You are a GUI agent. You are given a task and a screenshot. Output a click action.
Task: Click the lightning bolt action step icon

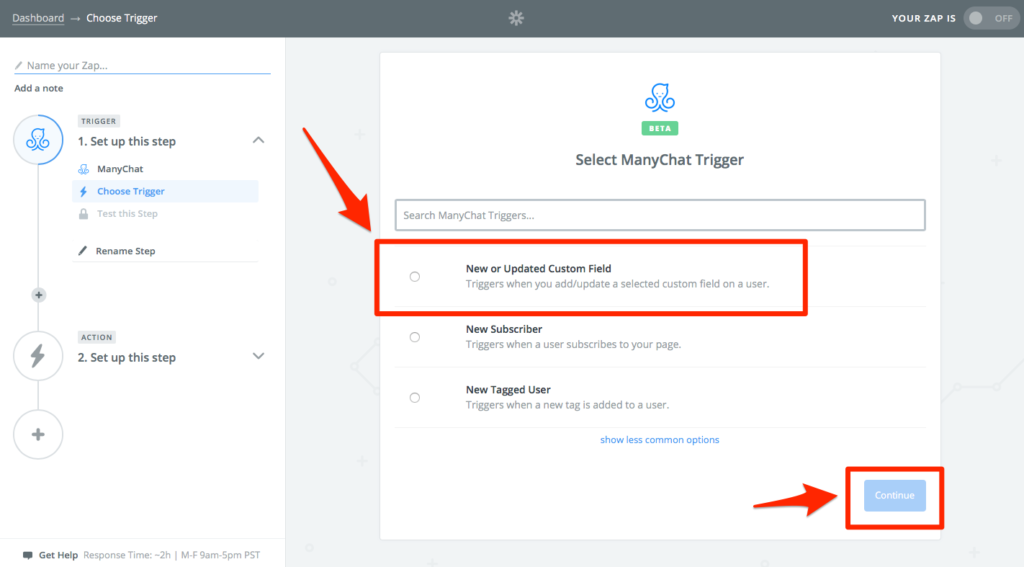click(x=38, y=356)
